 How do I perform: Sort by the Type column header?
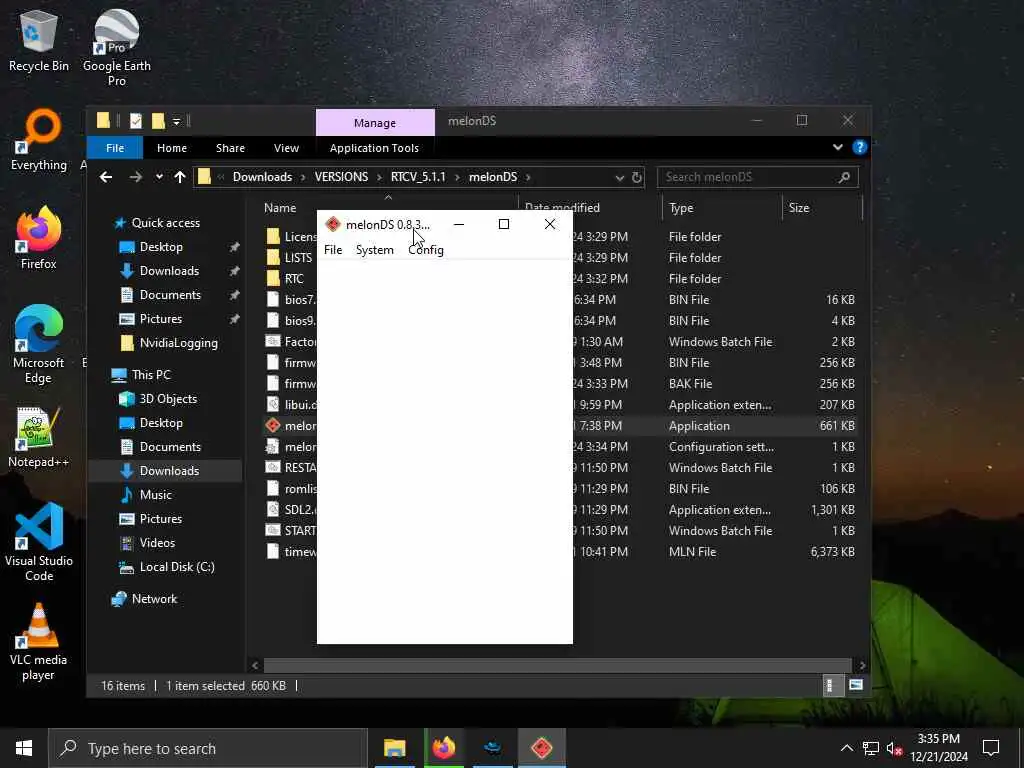(681, 208)
